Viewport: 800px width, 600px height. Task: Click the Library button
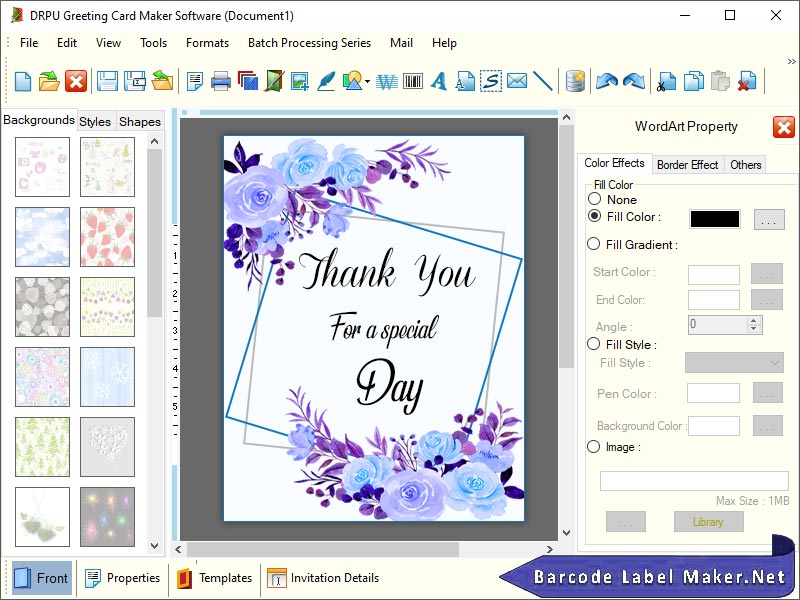(x=708, y=521)
